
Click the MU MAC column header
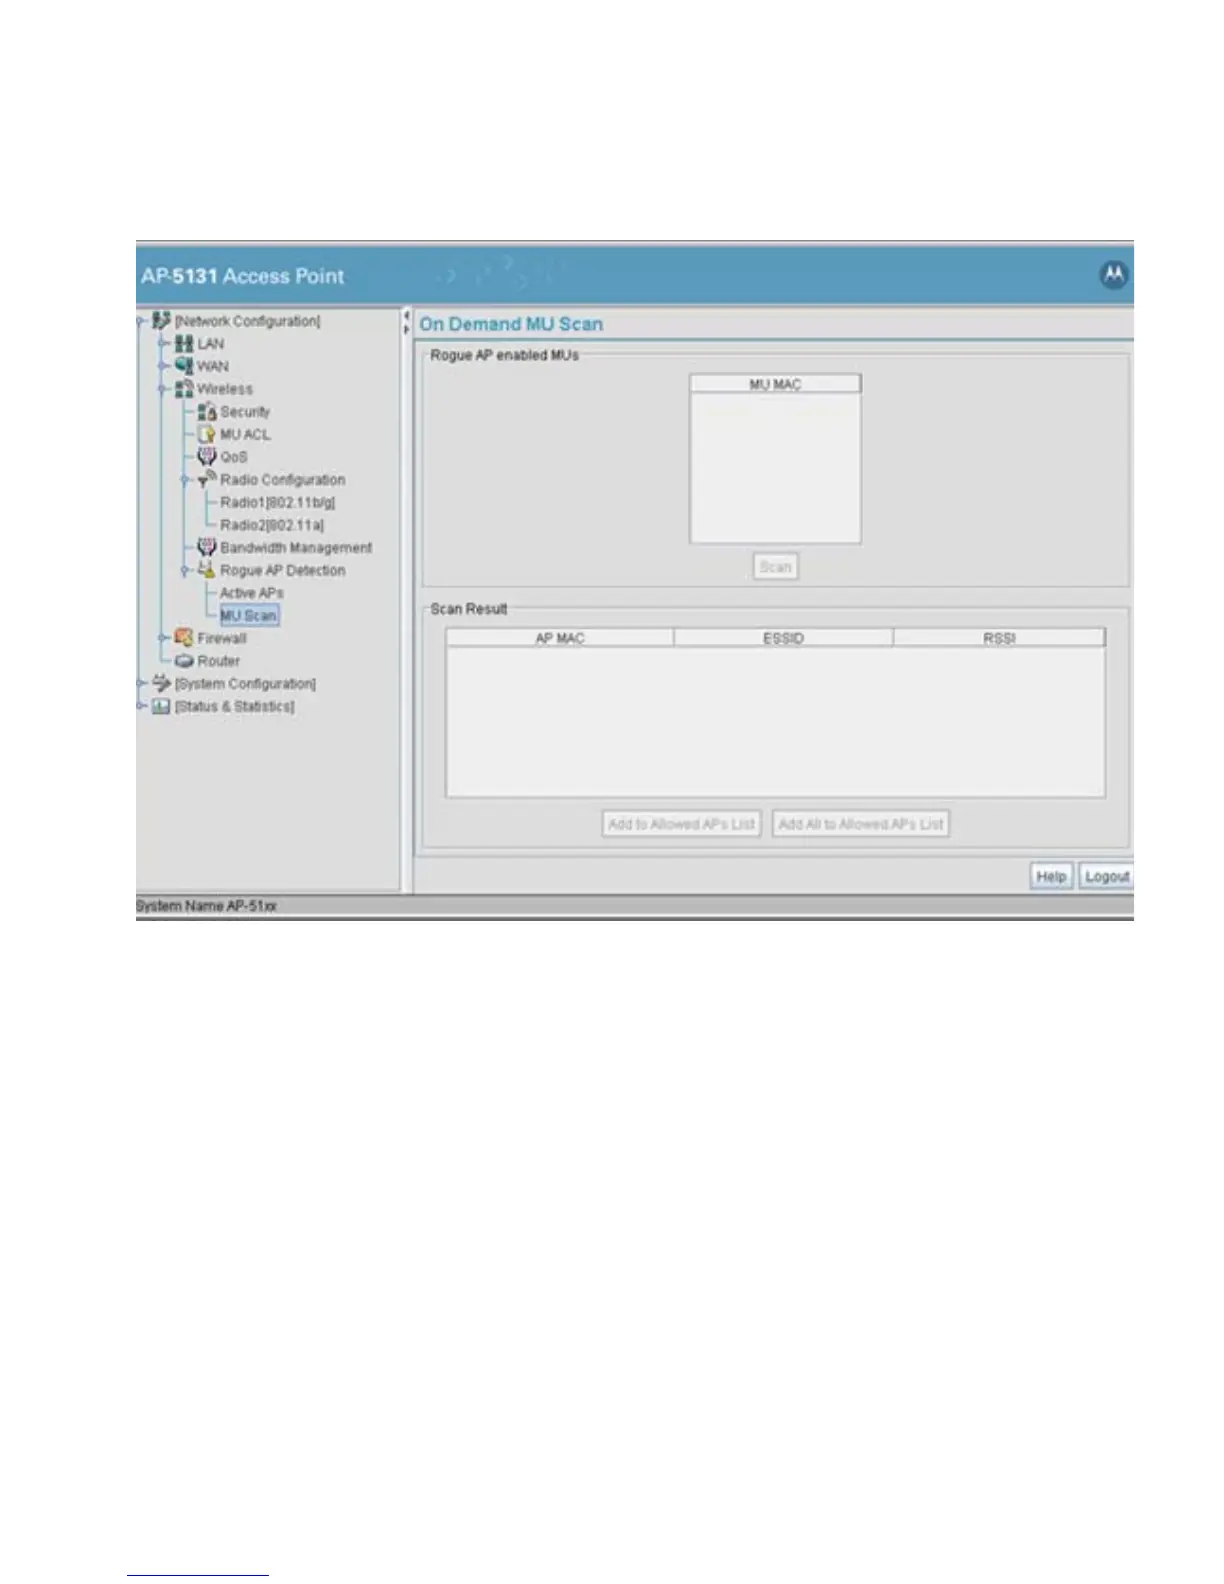tap(775, 384)
